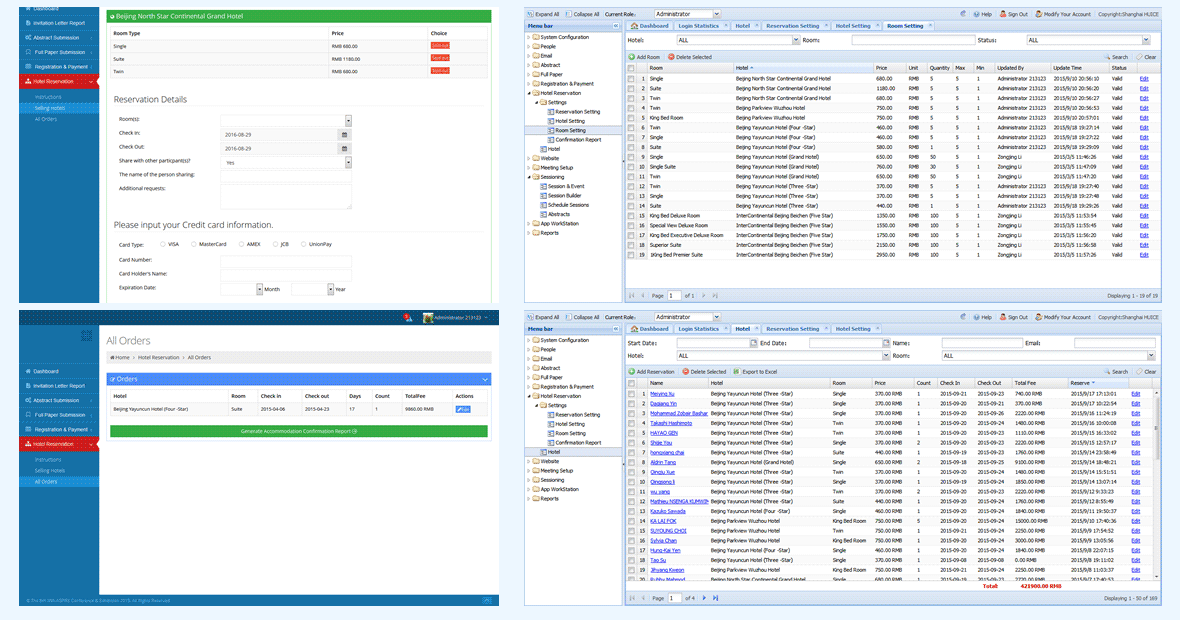Collapse the Orders panel chevron
1180x620 pixels.
point(485,379)
